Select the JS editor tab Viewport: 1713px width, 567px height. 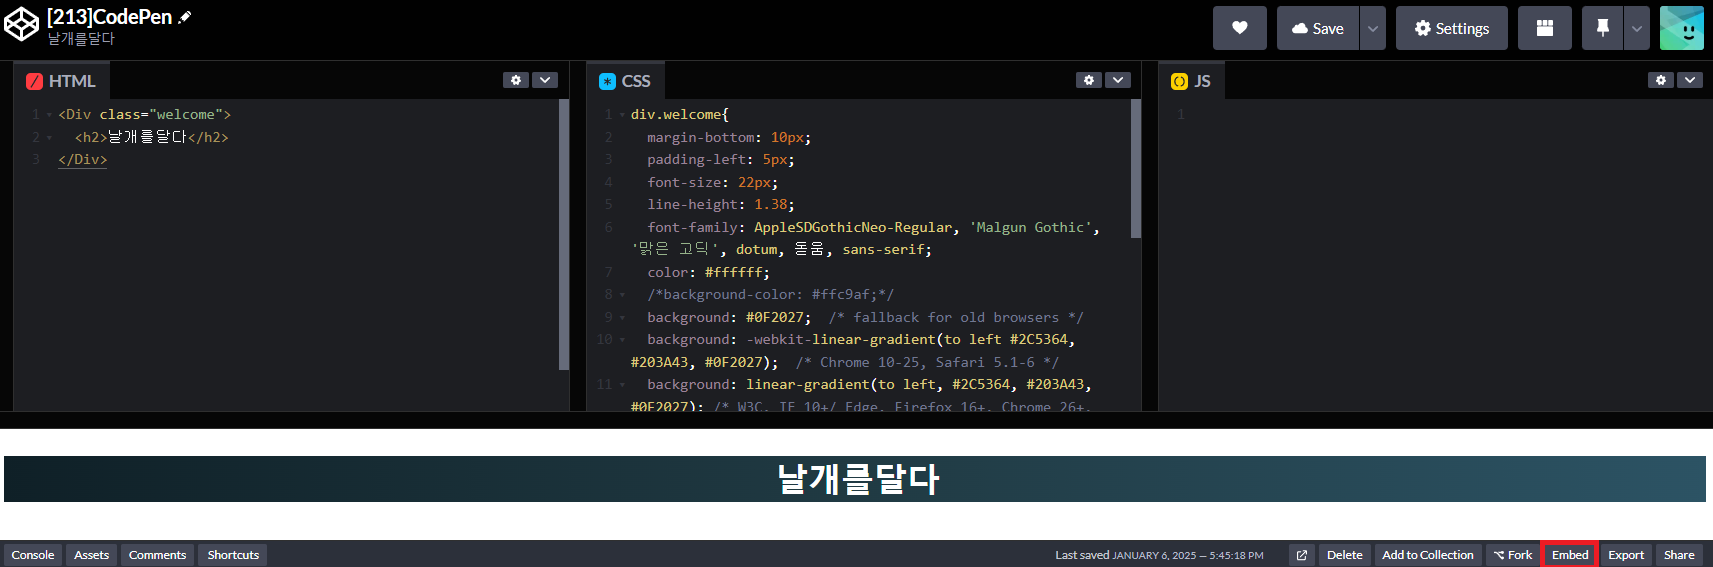[x=1191, y=81]
